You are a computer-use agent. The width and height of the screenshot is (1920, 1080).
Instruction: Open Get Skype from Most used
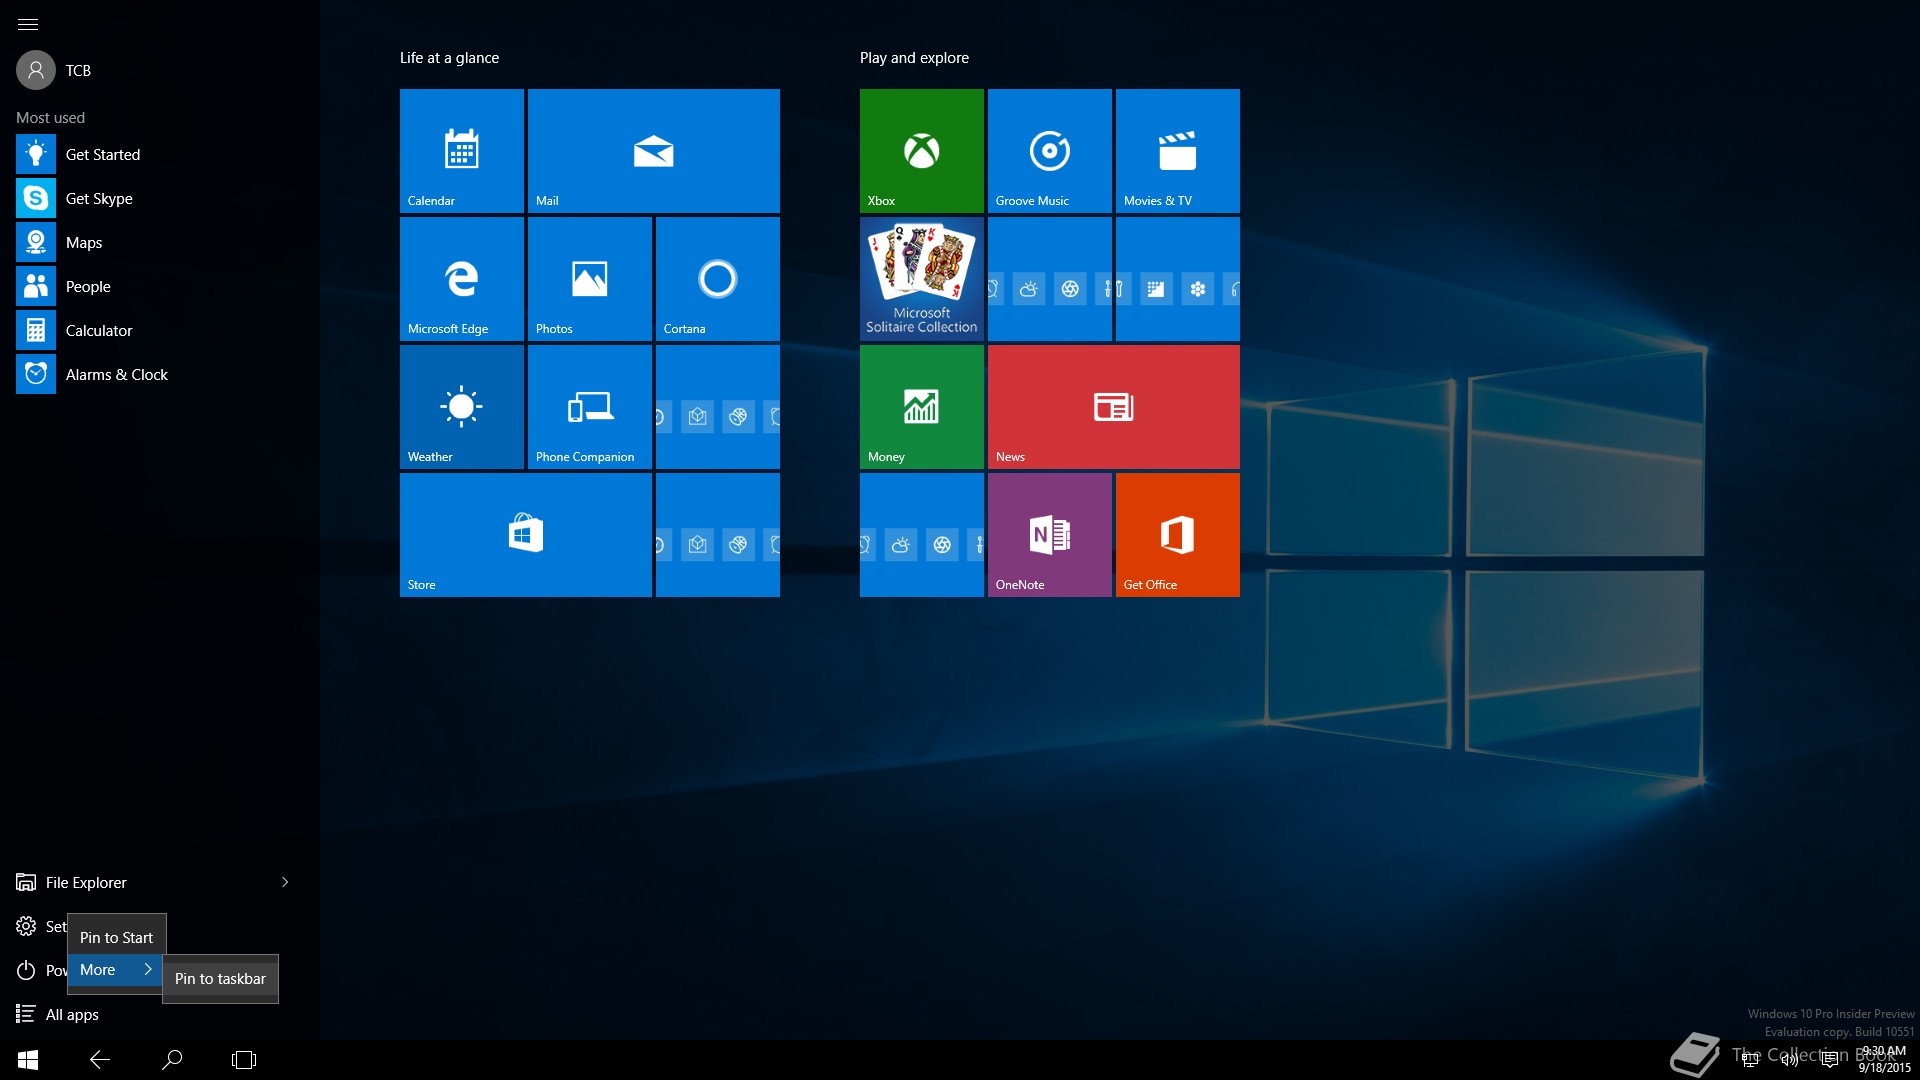(x=160, y=198)
